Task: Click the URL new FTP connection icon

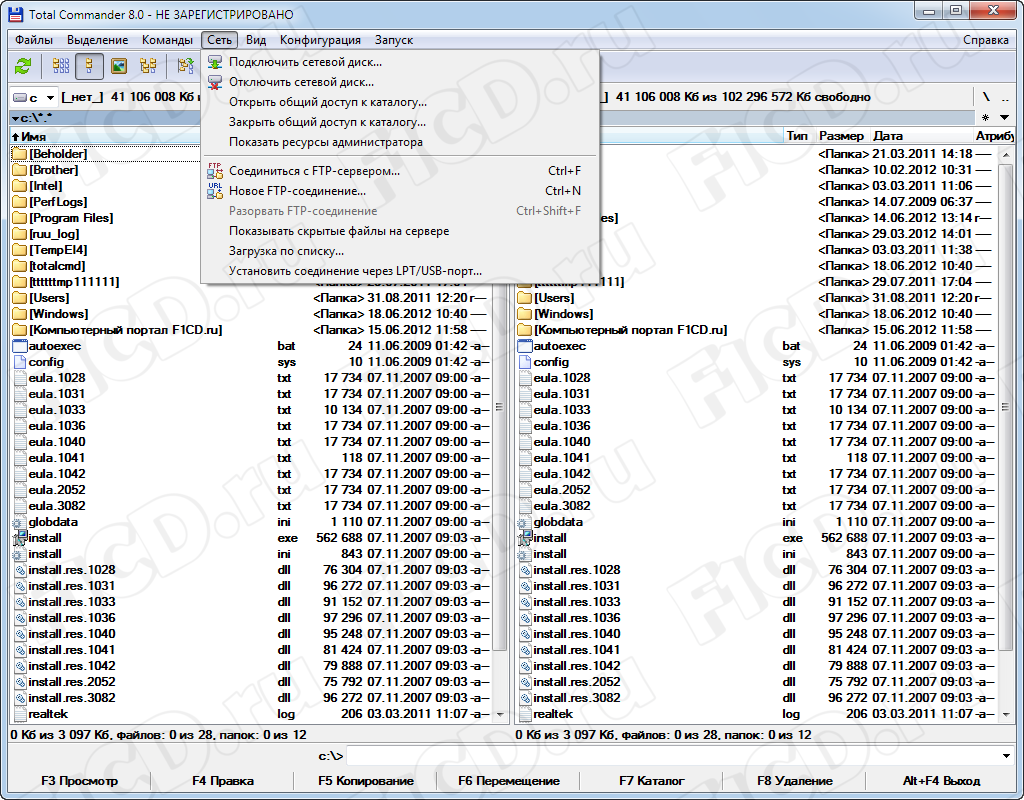Action: (x=215, y=191)
